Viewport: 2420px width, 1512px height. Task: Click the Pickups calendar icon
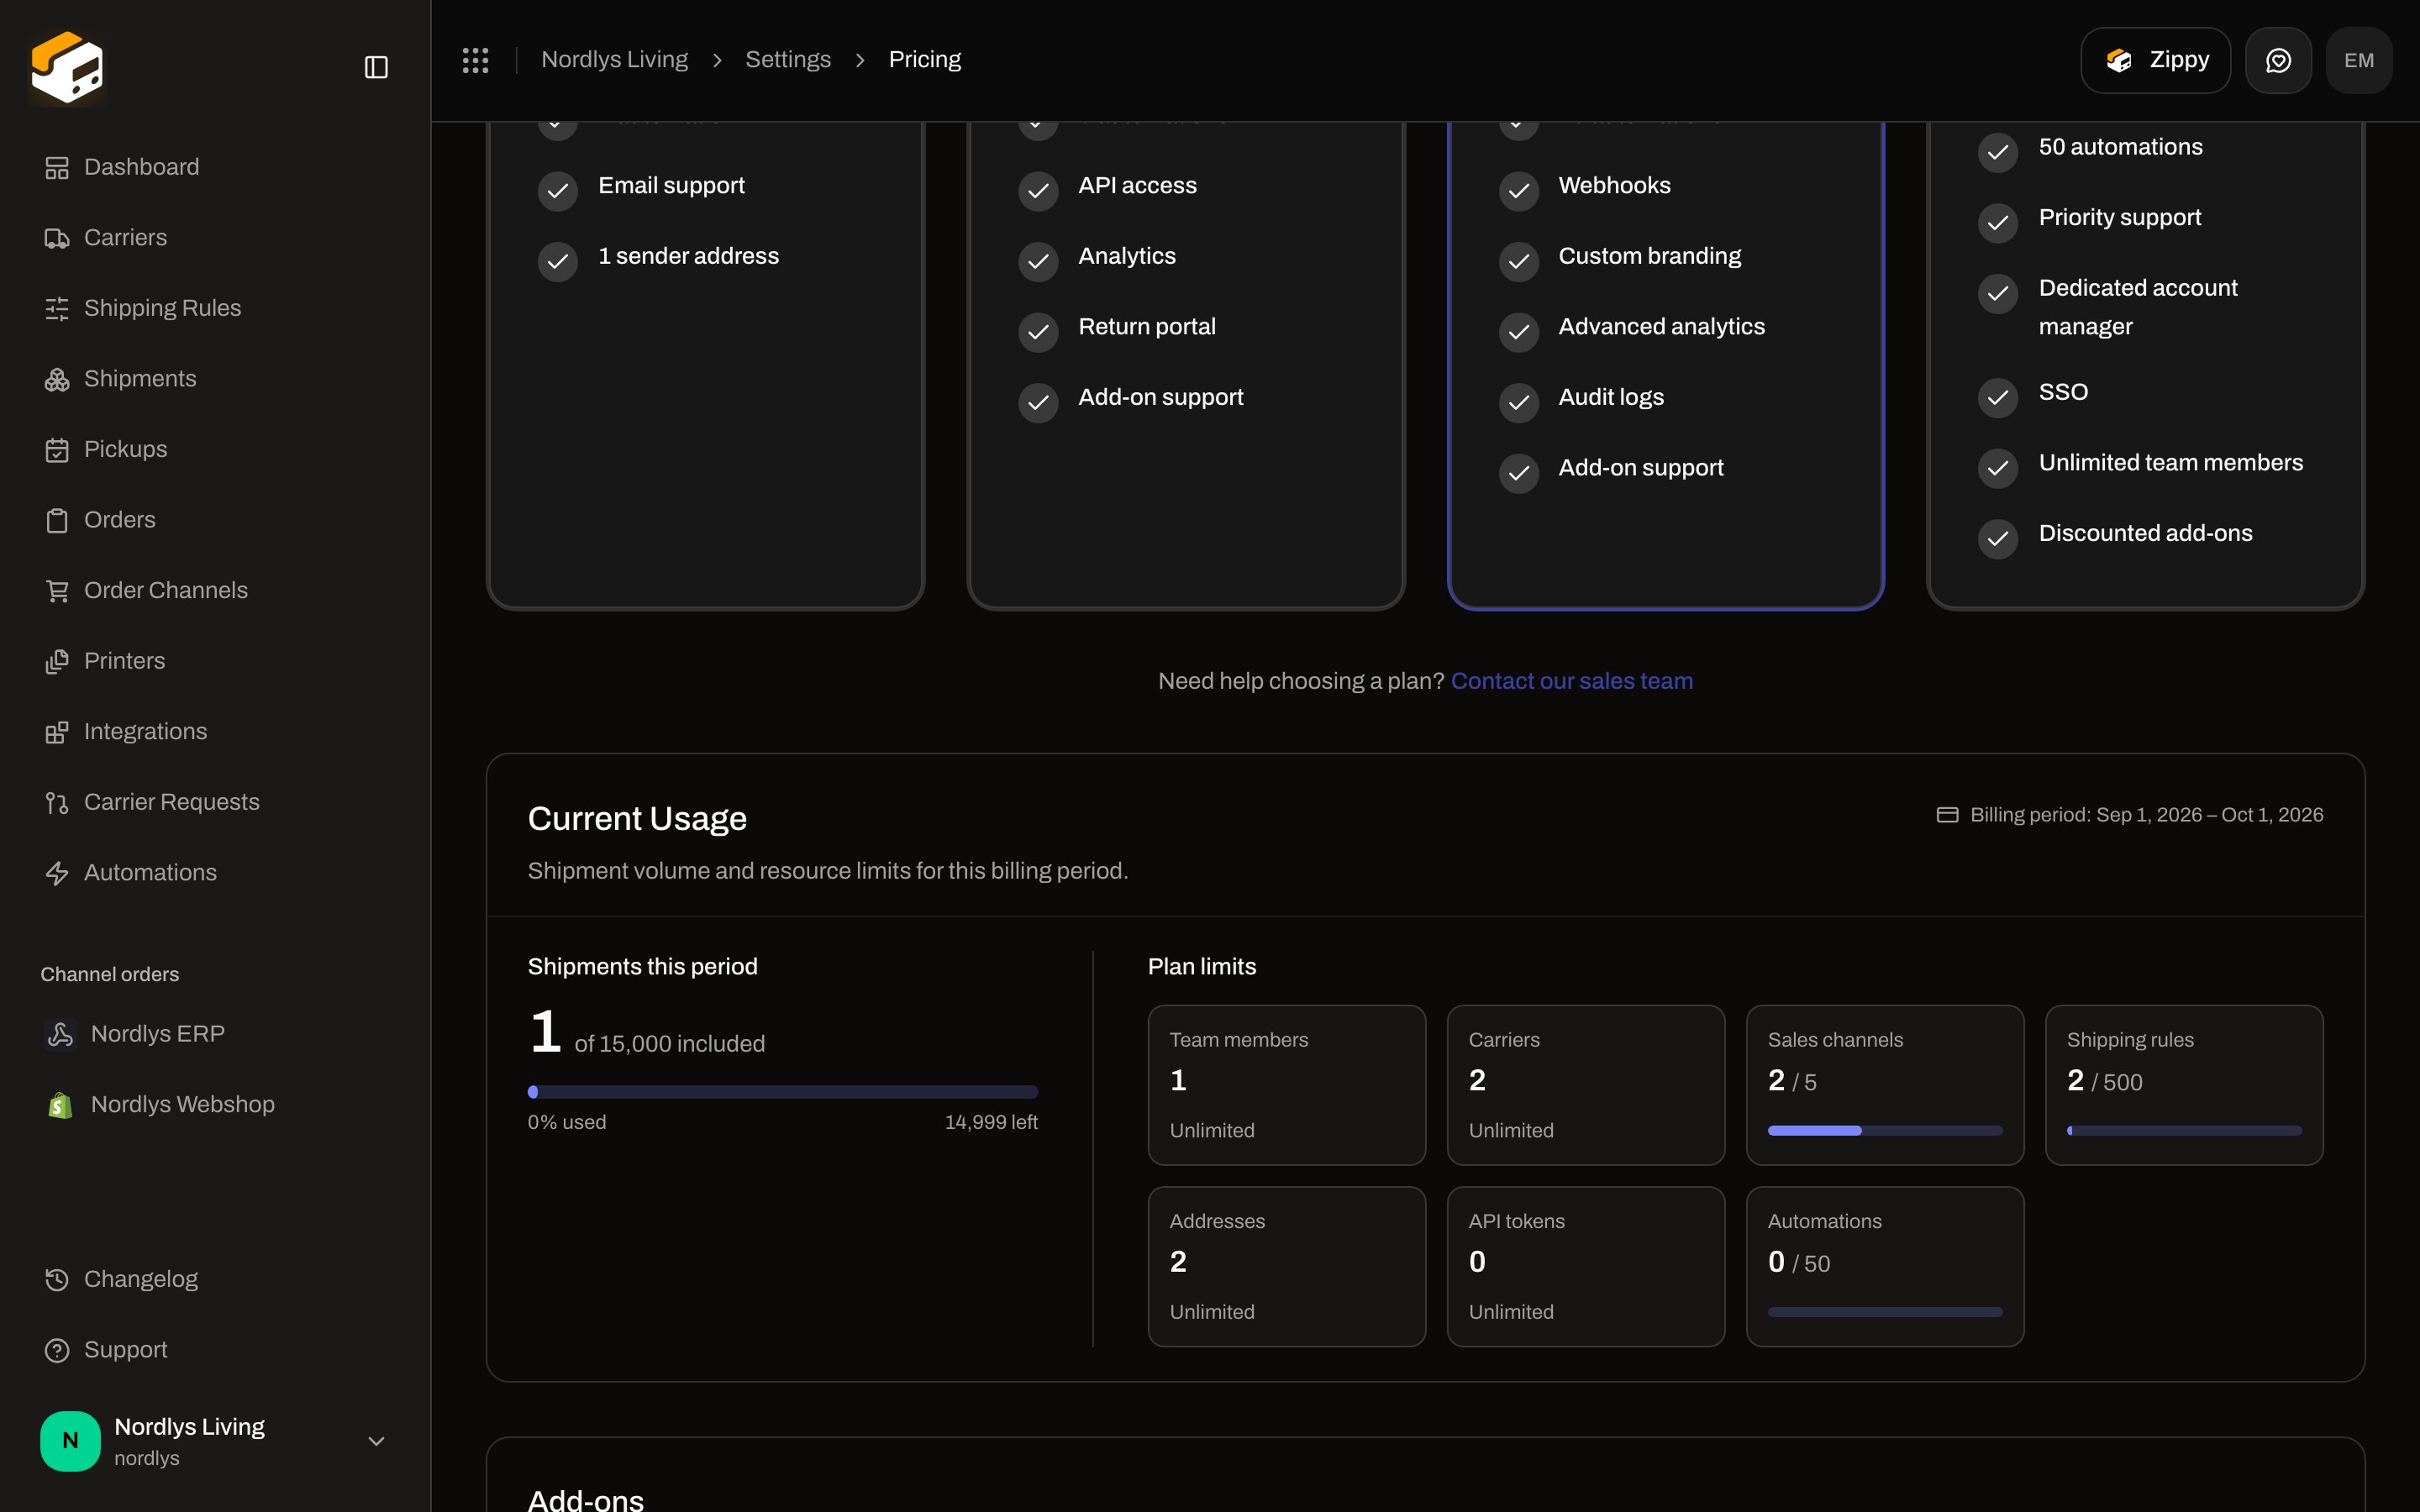[x=57, y=450]
